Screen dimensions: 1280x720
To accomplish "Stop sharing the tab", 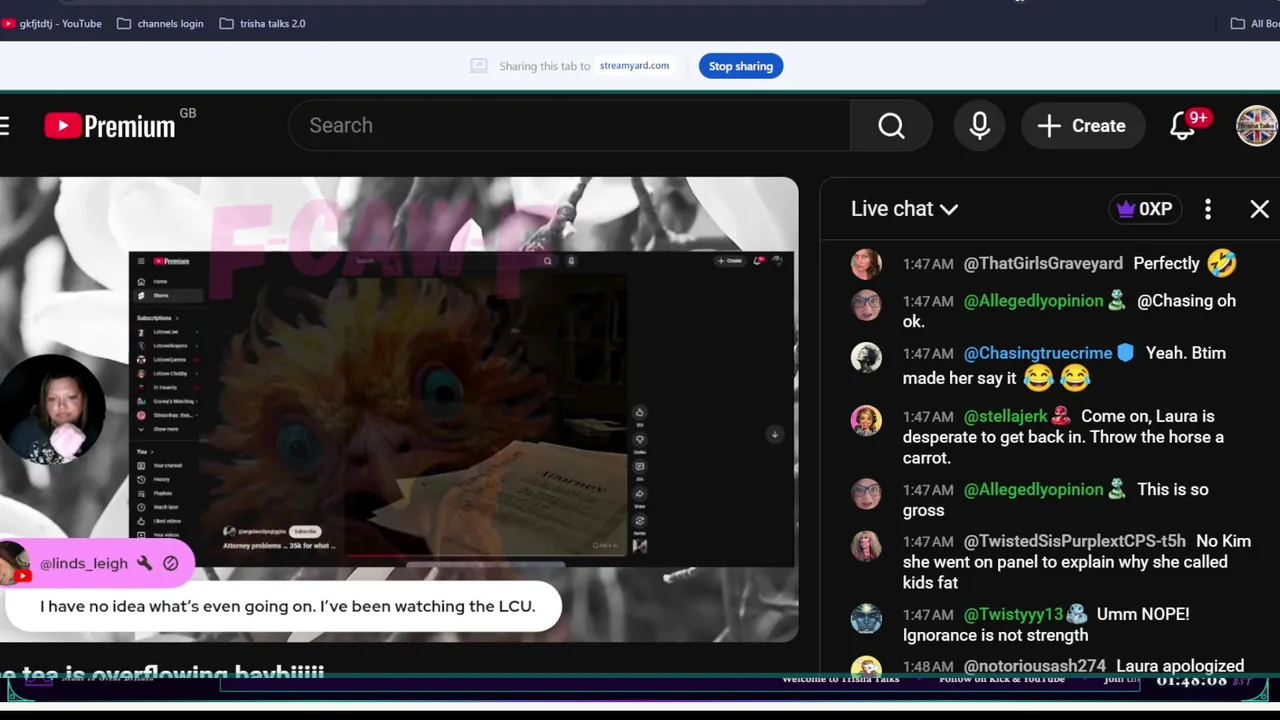I will coord(741,66).
